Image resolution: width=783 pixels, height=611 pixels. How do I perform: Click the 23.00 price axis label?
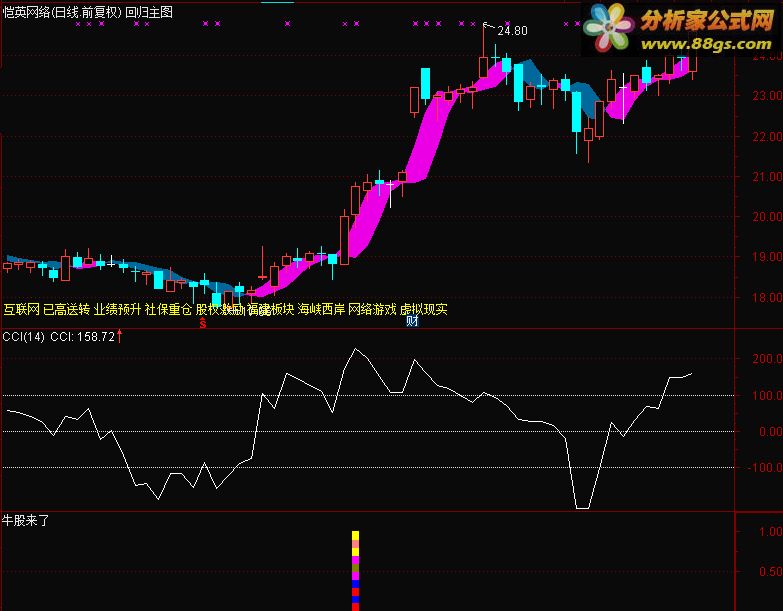click(x=767, y=95)
